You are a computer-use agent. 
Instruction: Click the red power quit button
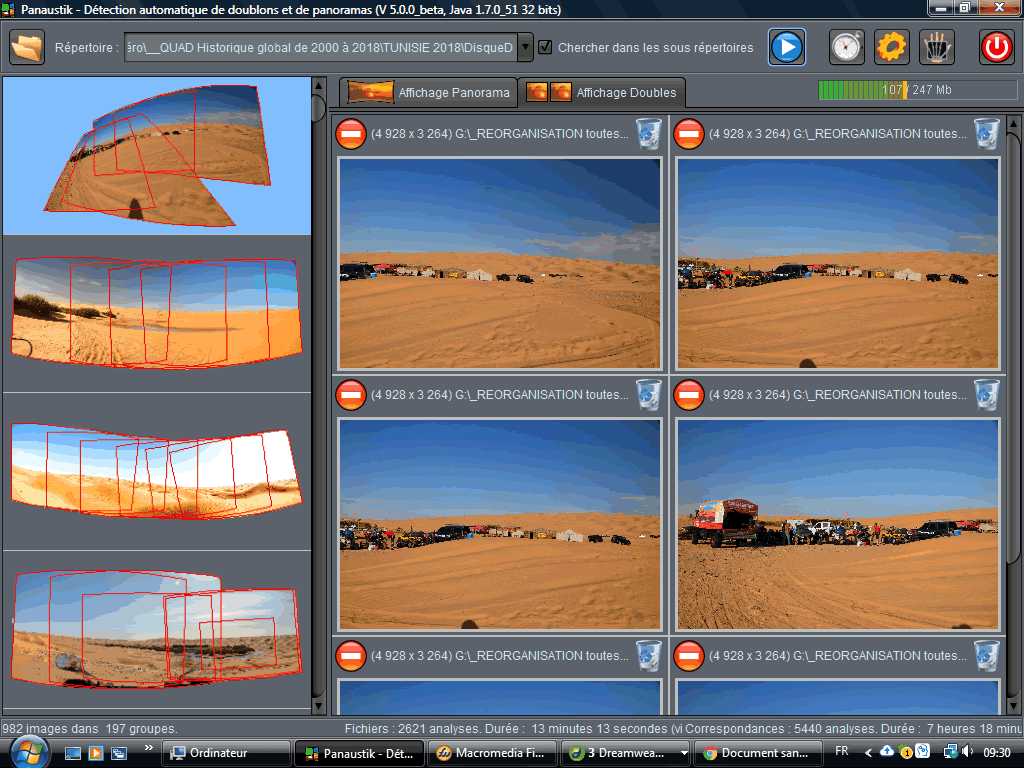996,47
